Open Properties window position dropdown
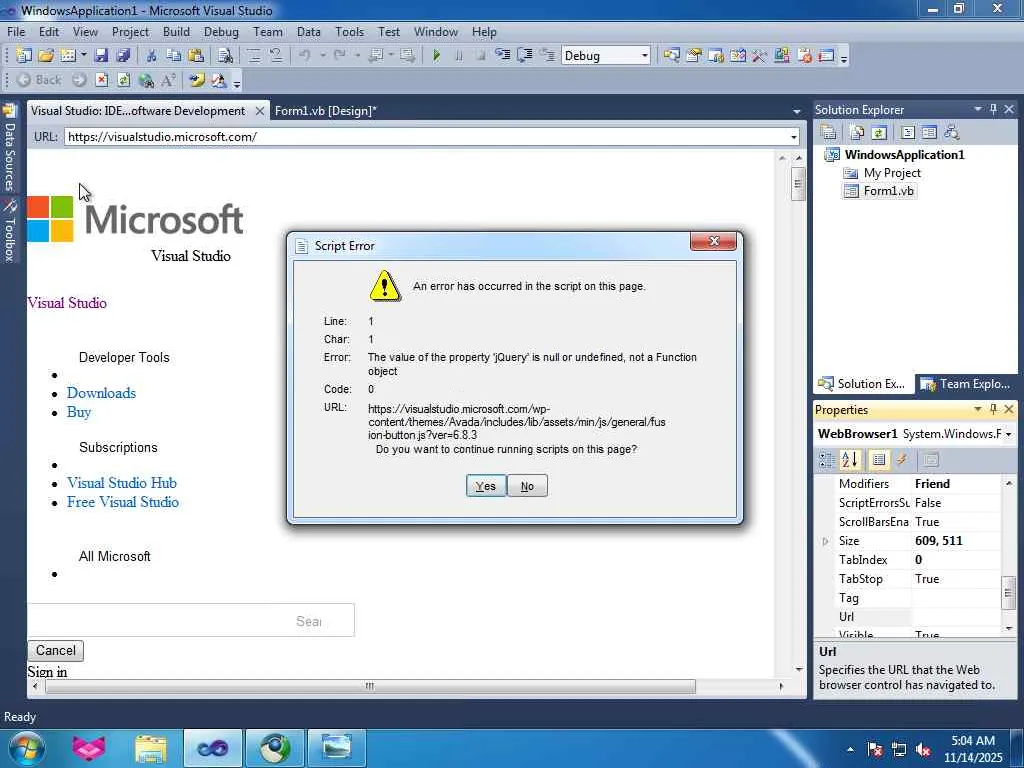Image resolution: width=1024 pixels, height=768 pixels. point(978,409)
